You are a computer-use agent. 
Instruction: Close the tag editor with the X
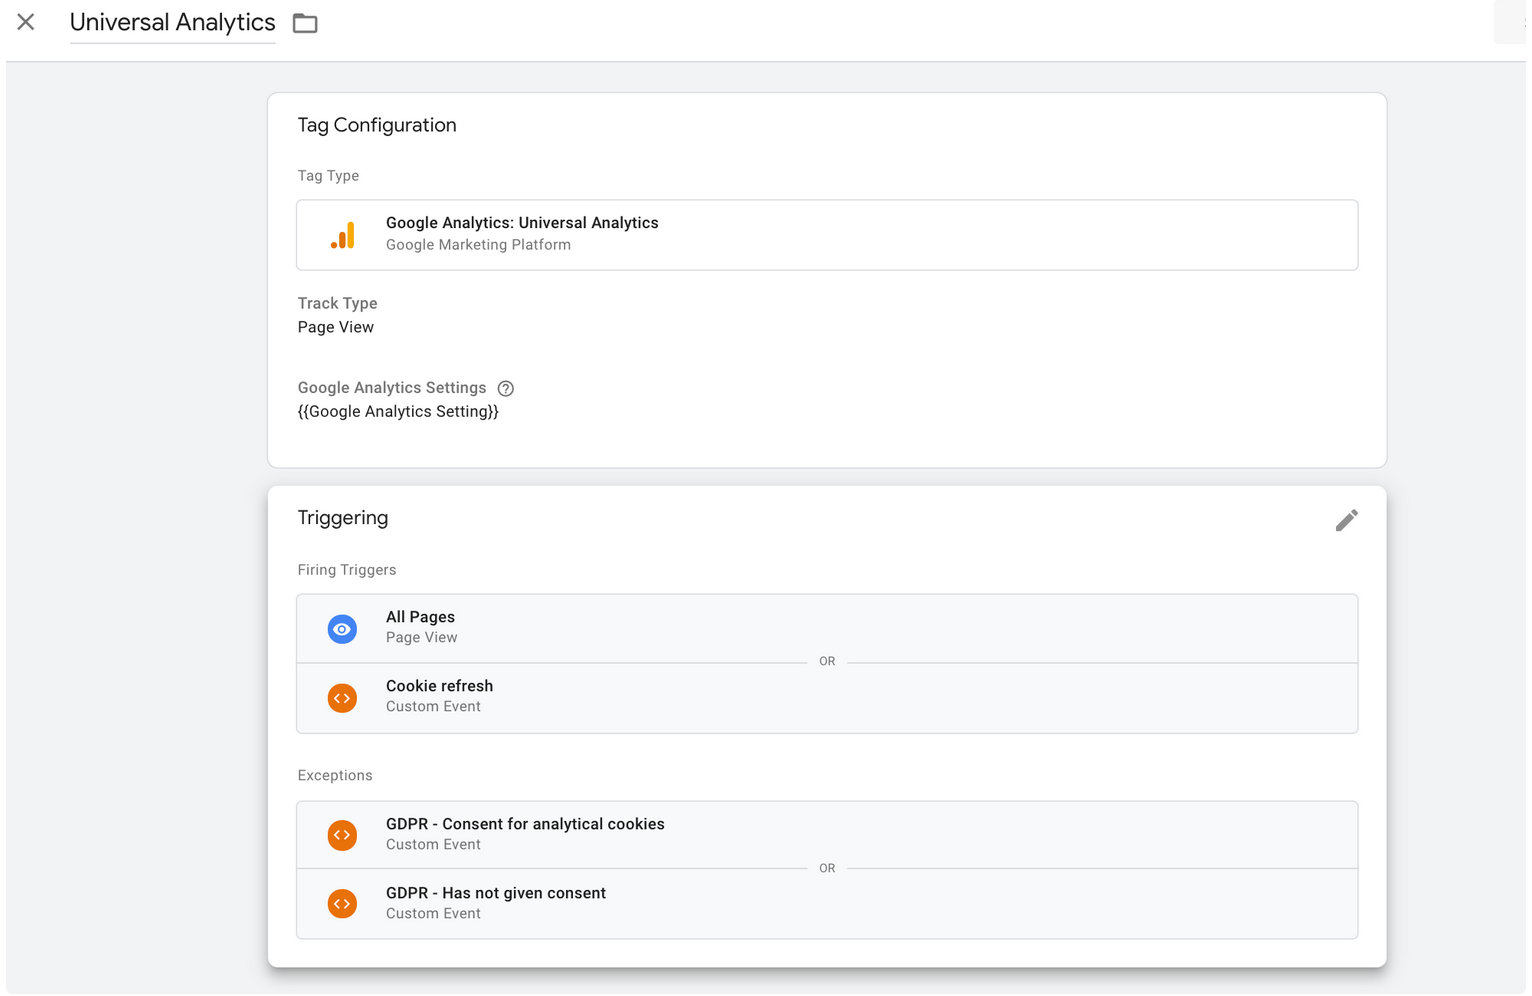tap(26, 22)
